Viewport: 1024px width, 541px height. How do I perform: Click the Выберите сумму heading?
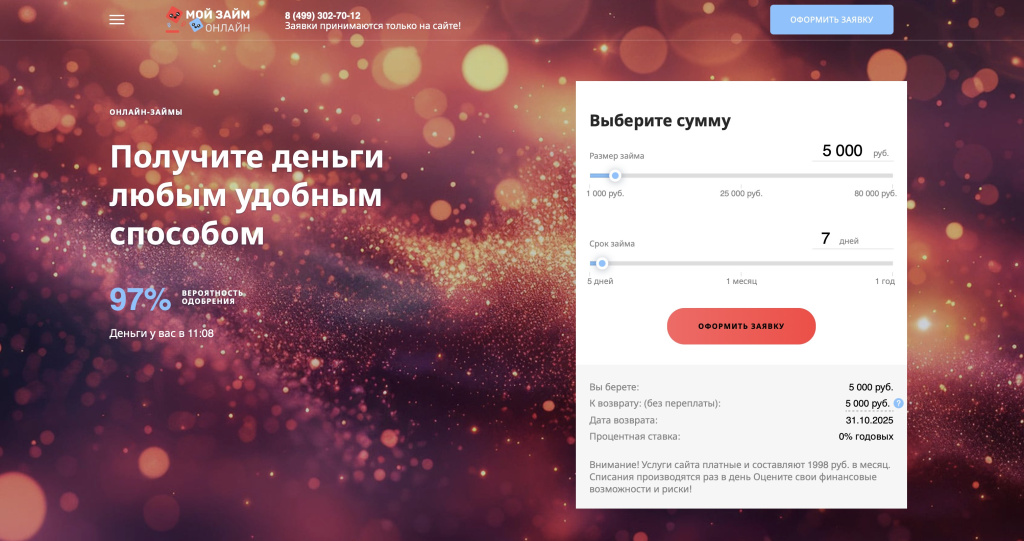(x=660, y=121)
